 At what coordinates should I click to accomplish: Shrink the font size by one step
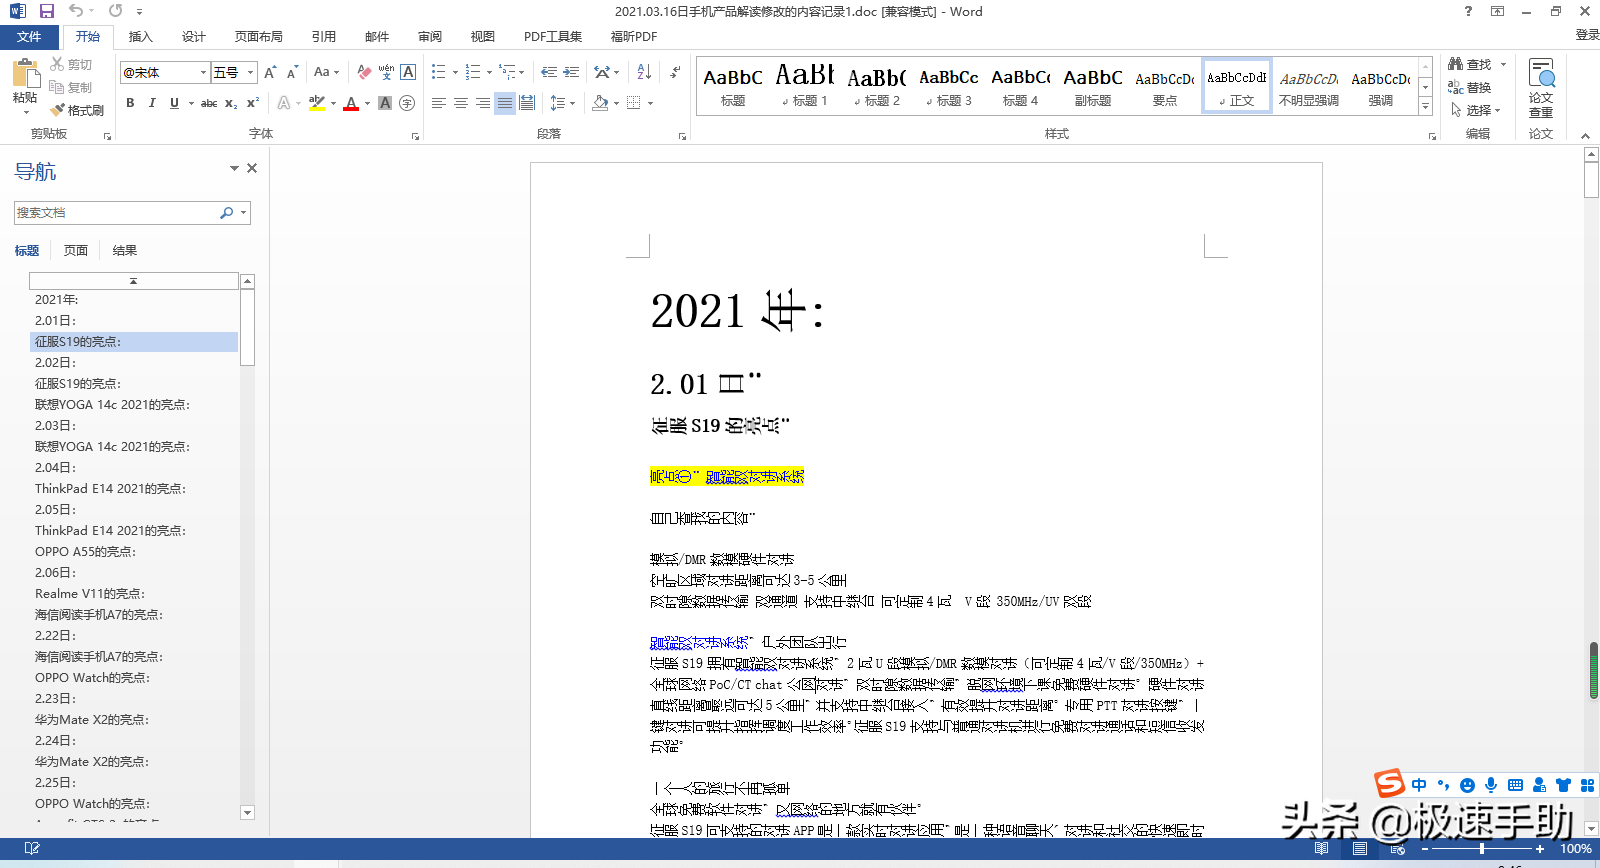tap(292, 72)
